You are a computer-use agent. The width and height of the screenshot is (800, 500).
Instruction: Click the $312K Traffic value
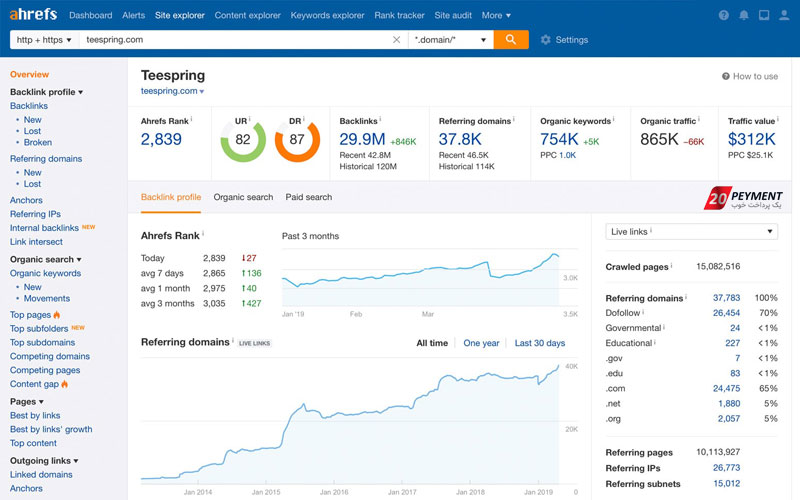click(x=752, y=139)
